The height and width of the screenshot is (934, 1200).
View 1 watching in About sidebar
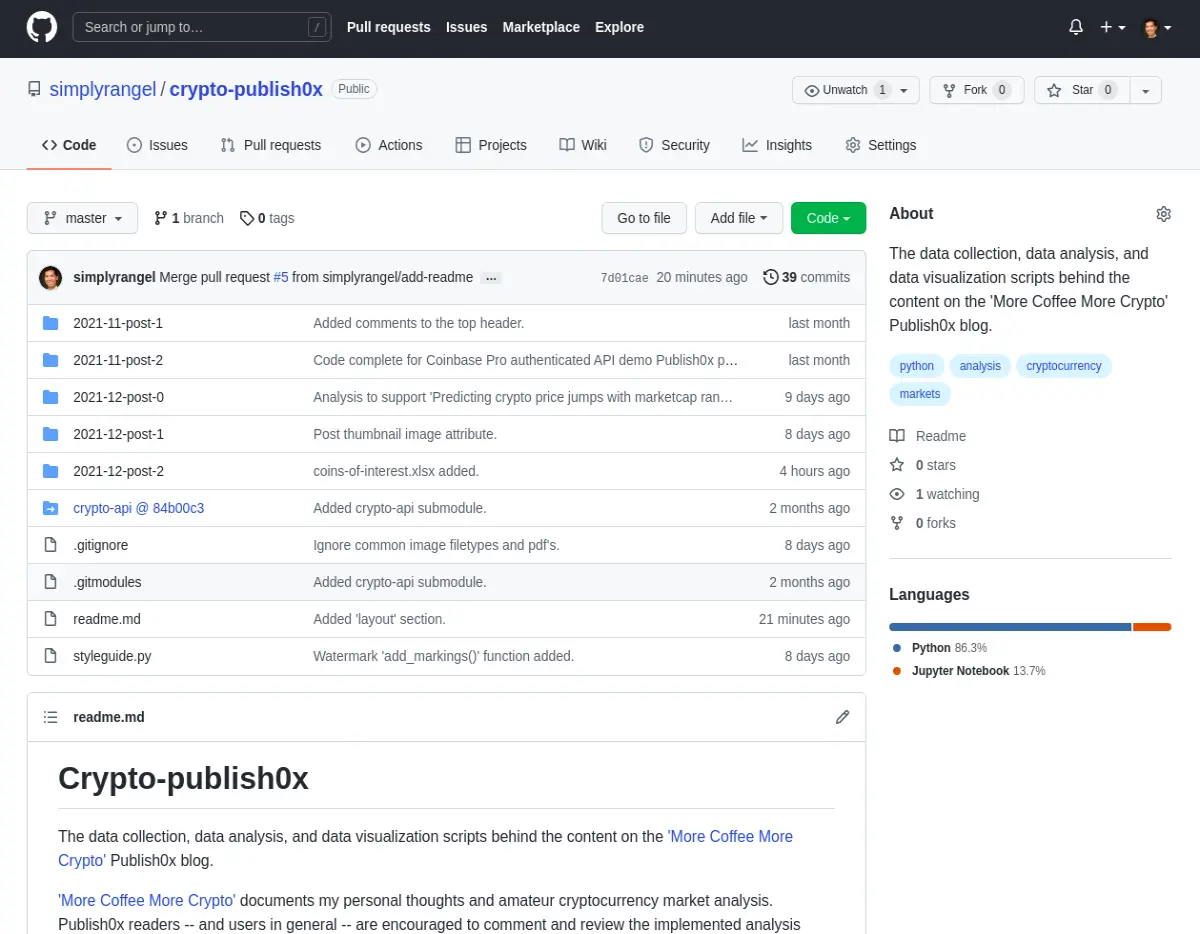tap(934, 494)
